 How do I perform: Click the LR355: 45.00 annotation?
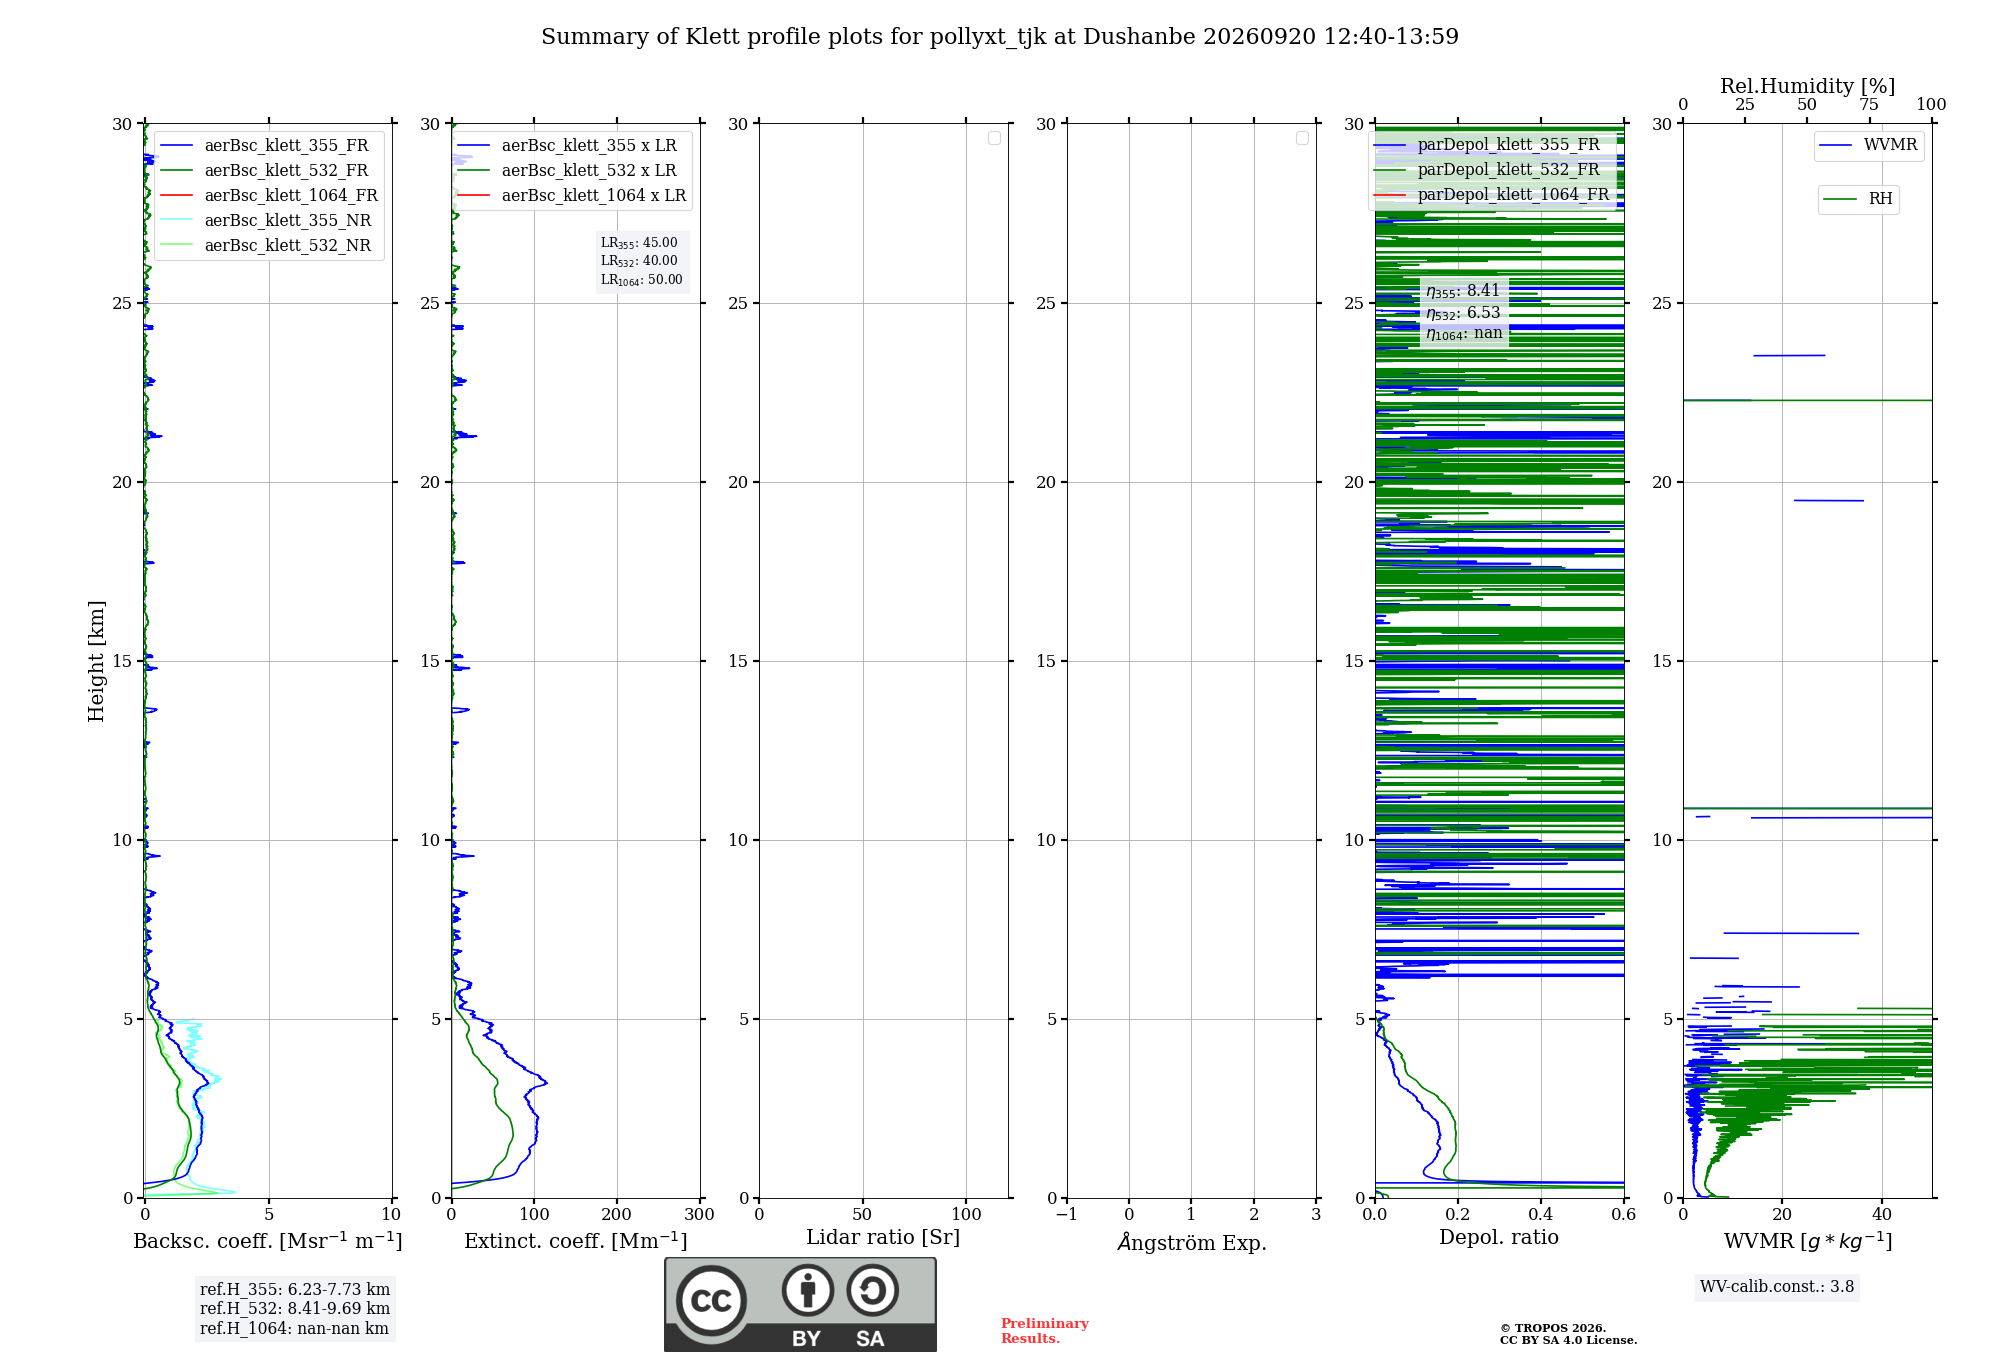click(x=639, y=243)
